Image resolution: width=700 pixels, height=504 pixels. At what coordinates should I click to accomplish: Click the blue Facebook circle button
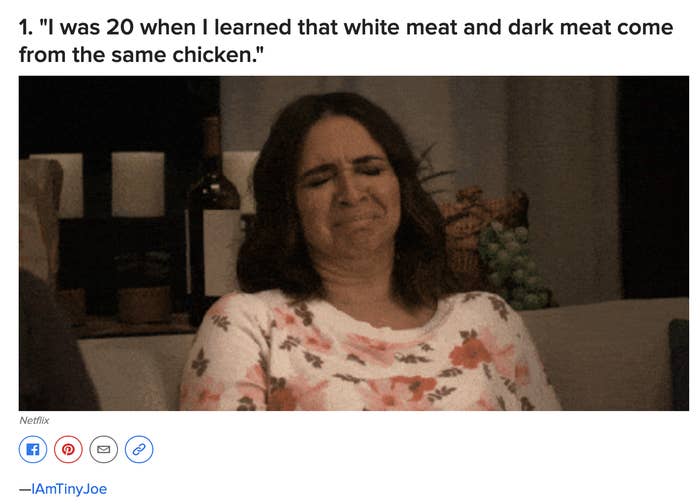pos(33,449)
